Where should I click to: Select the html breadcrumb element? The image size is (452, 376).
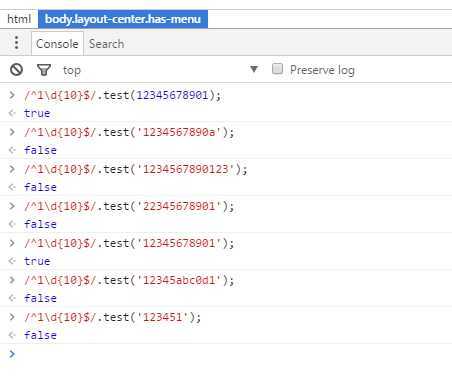pos(19,19)
